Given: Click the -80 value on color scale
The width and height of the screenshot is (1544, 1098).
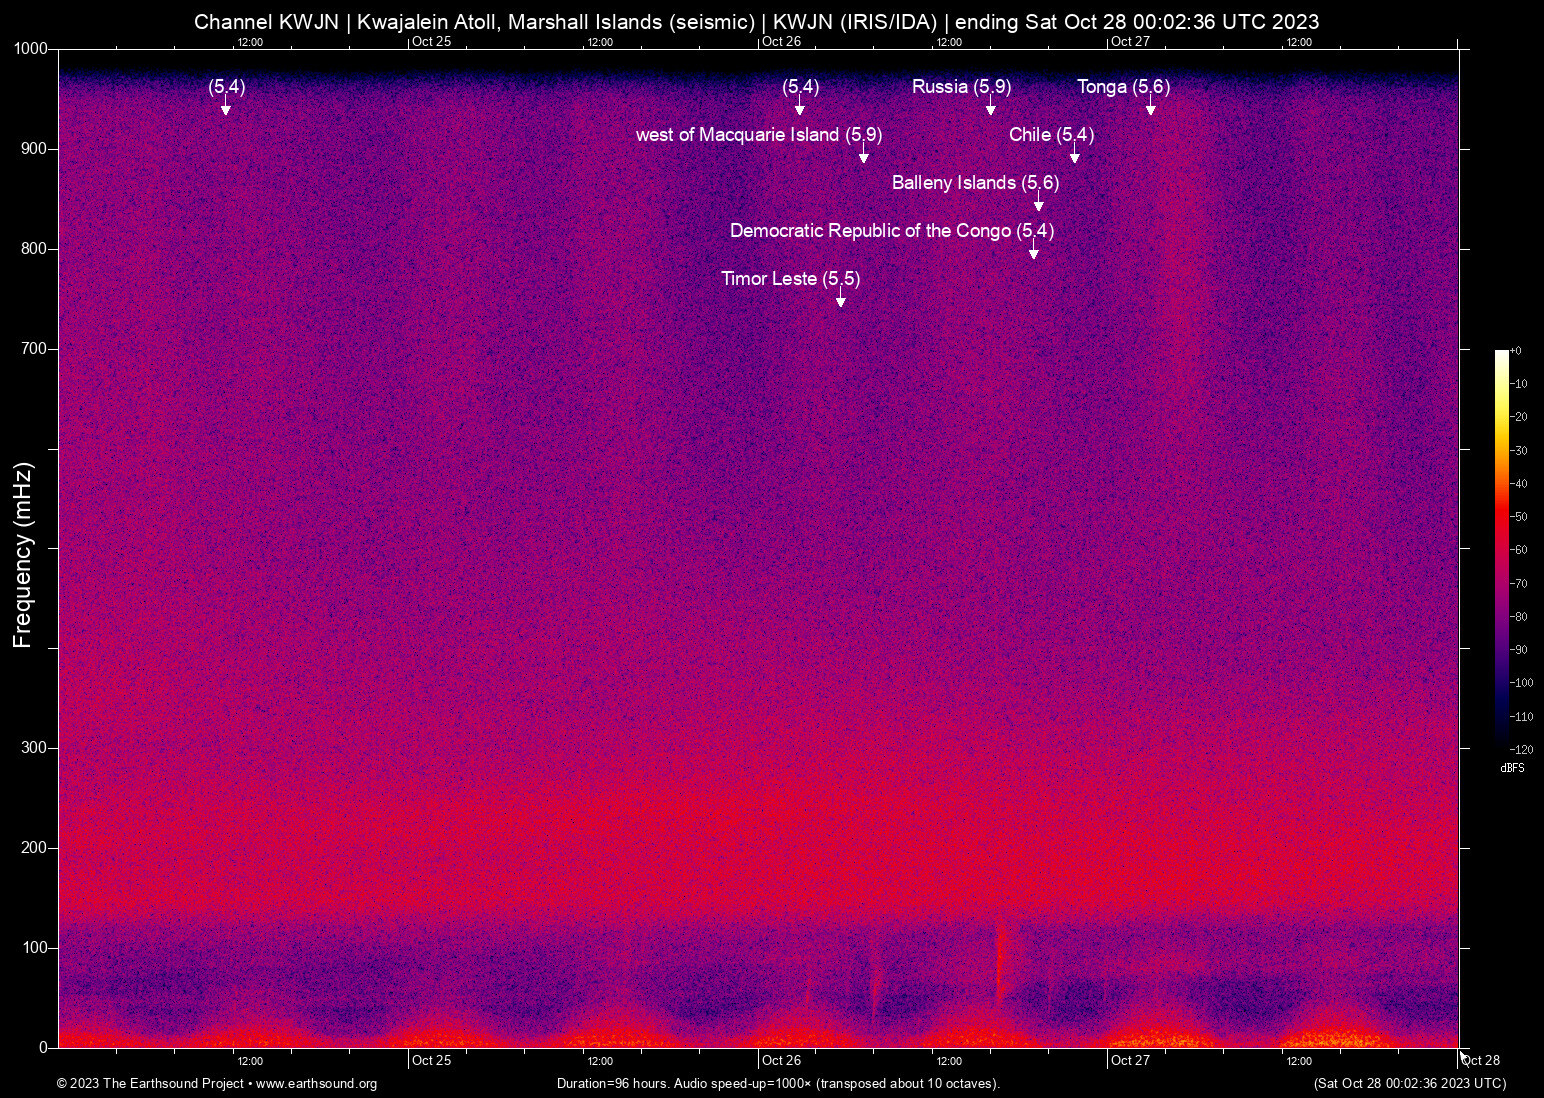Looking at the screenshot, I should pyautogui.click(x=1518, y=617).
